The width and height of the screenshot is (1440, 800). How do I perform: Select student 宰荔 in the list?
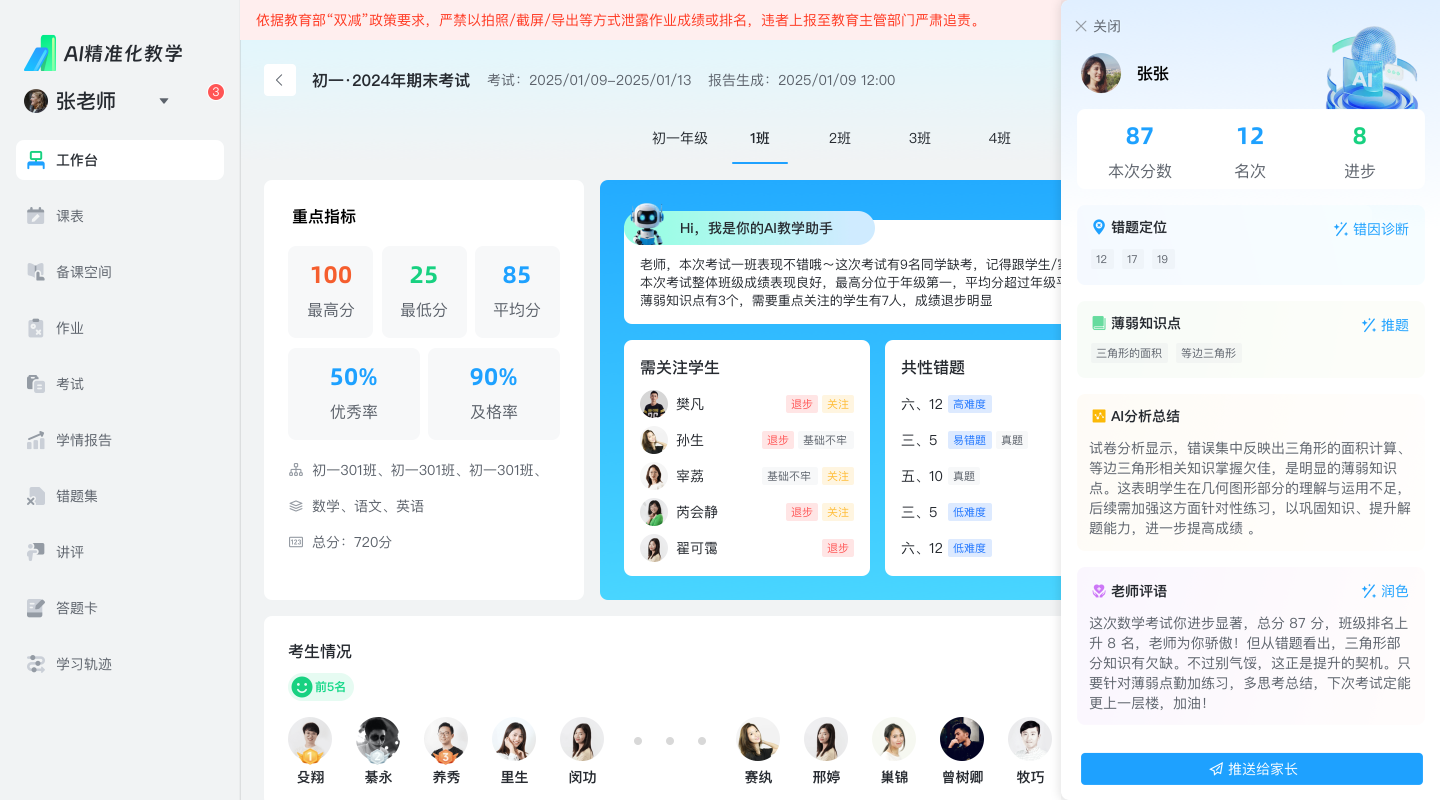(746, 476)
